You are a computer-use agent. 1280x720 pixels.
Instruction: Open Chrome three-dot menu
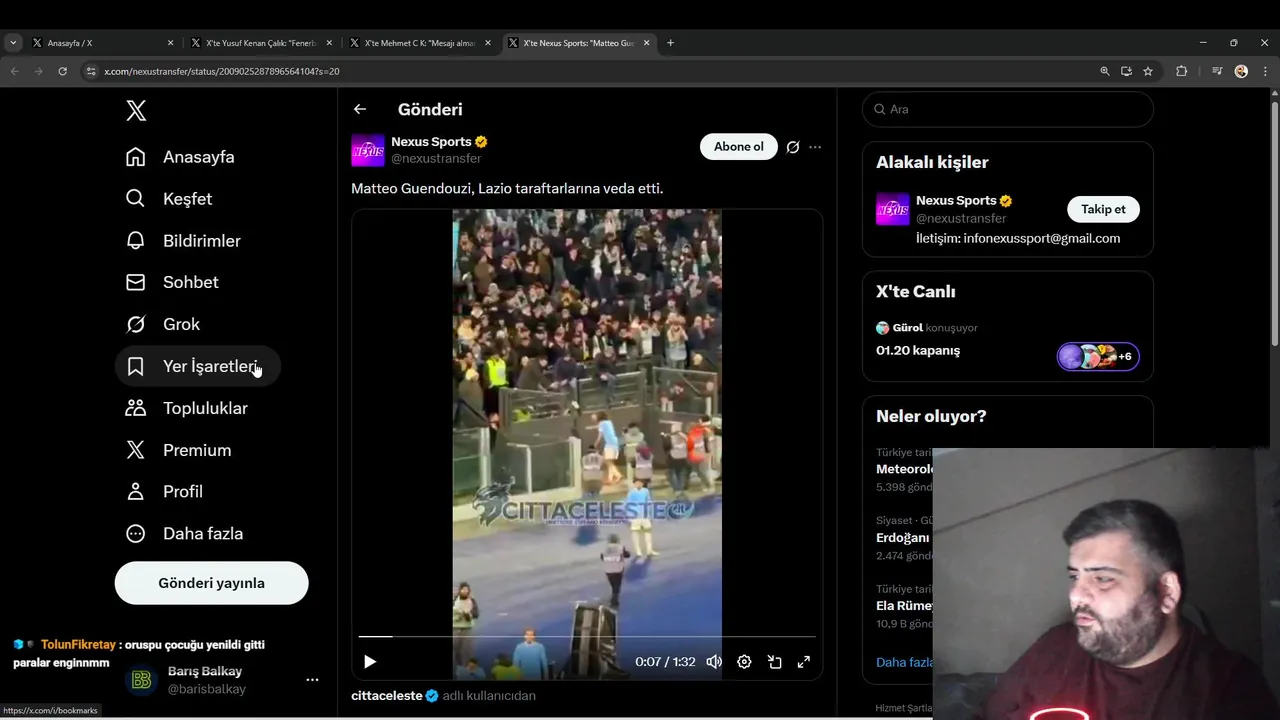pyautogui.click(x=1266, y=71)
